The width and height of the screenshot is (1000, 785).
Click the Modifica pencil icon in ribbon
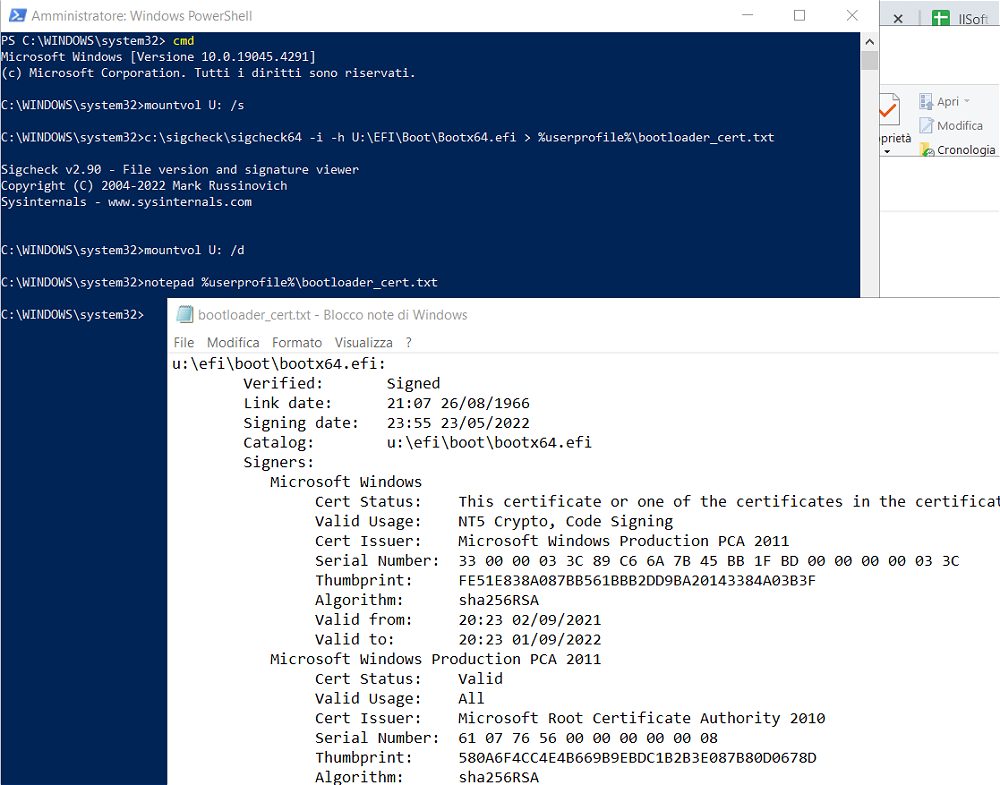926,126
